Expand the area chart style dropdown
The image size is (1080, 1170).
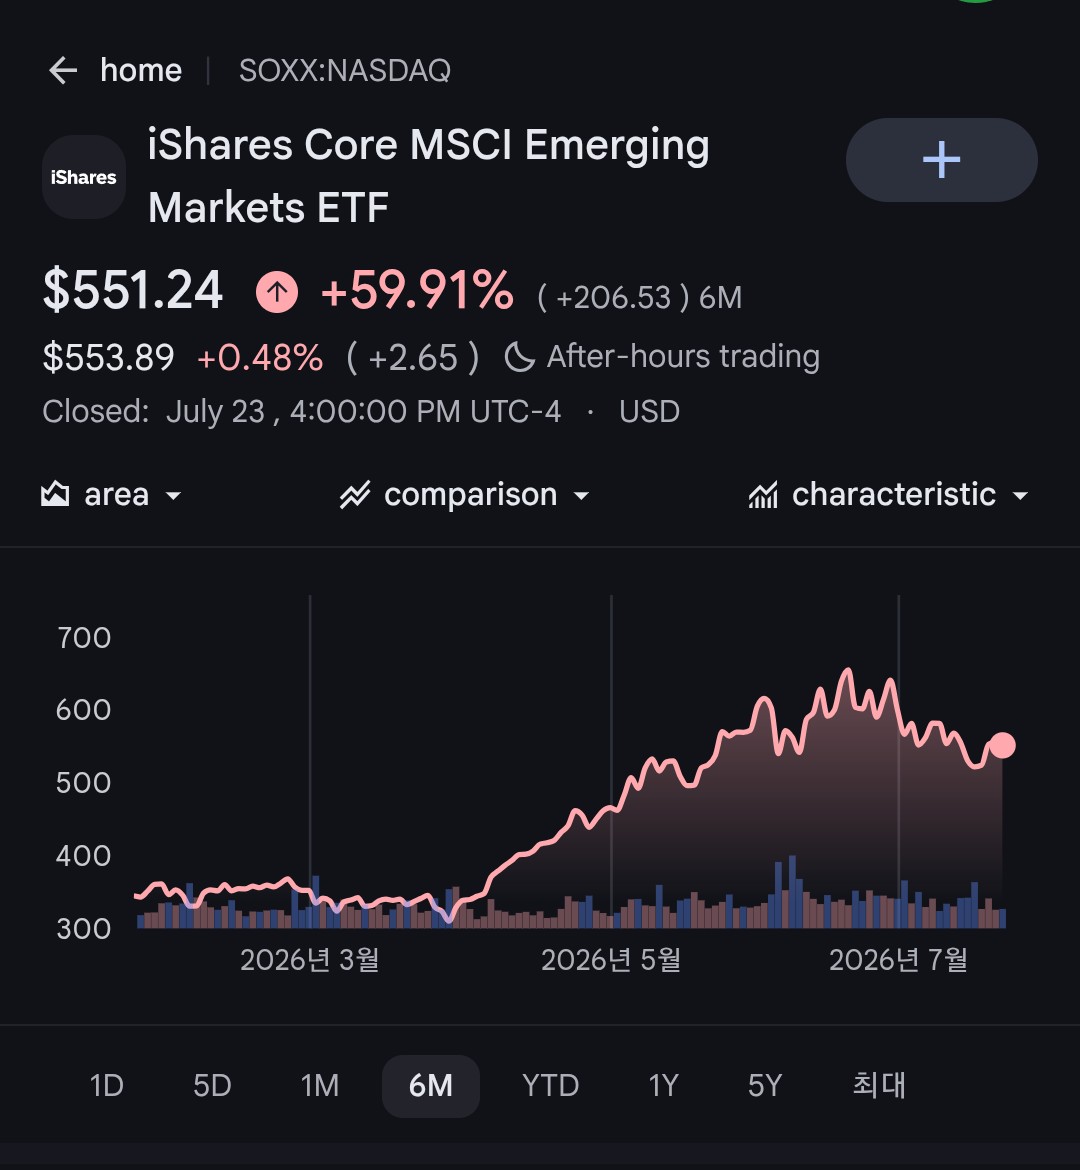click(x=173, y=495)
